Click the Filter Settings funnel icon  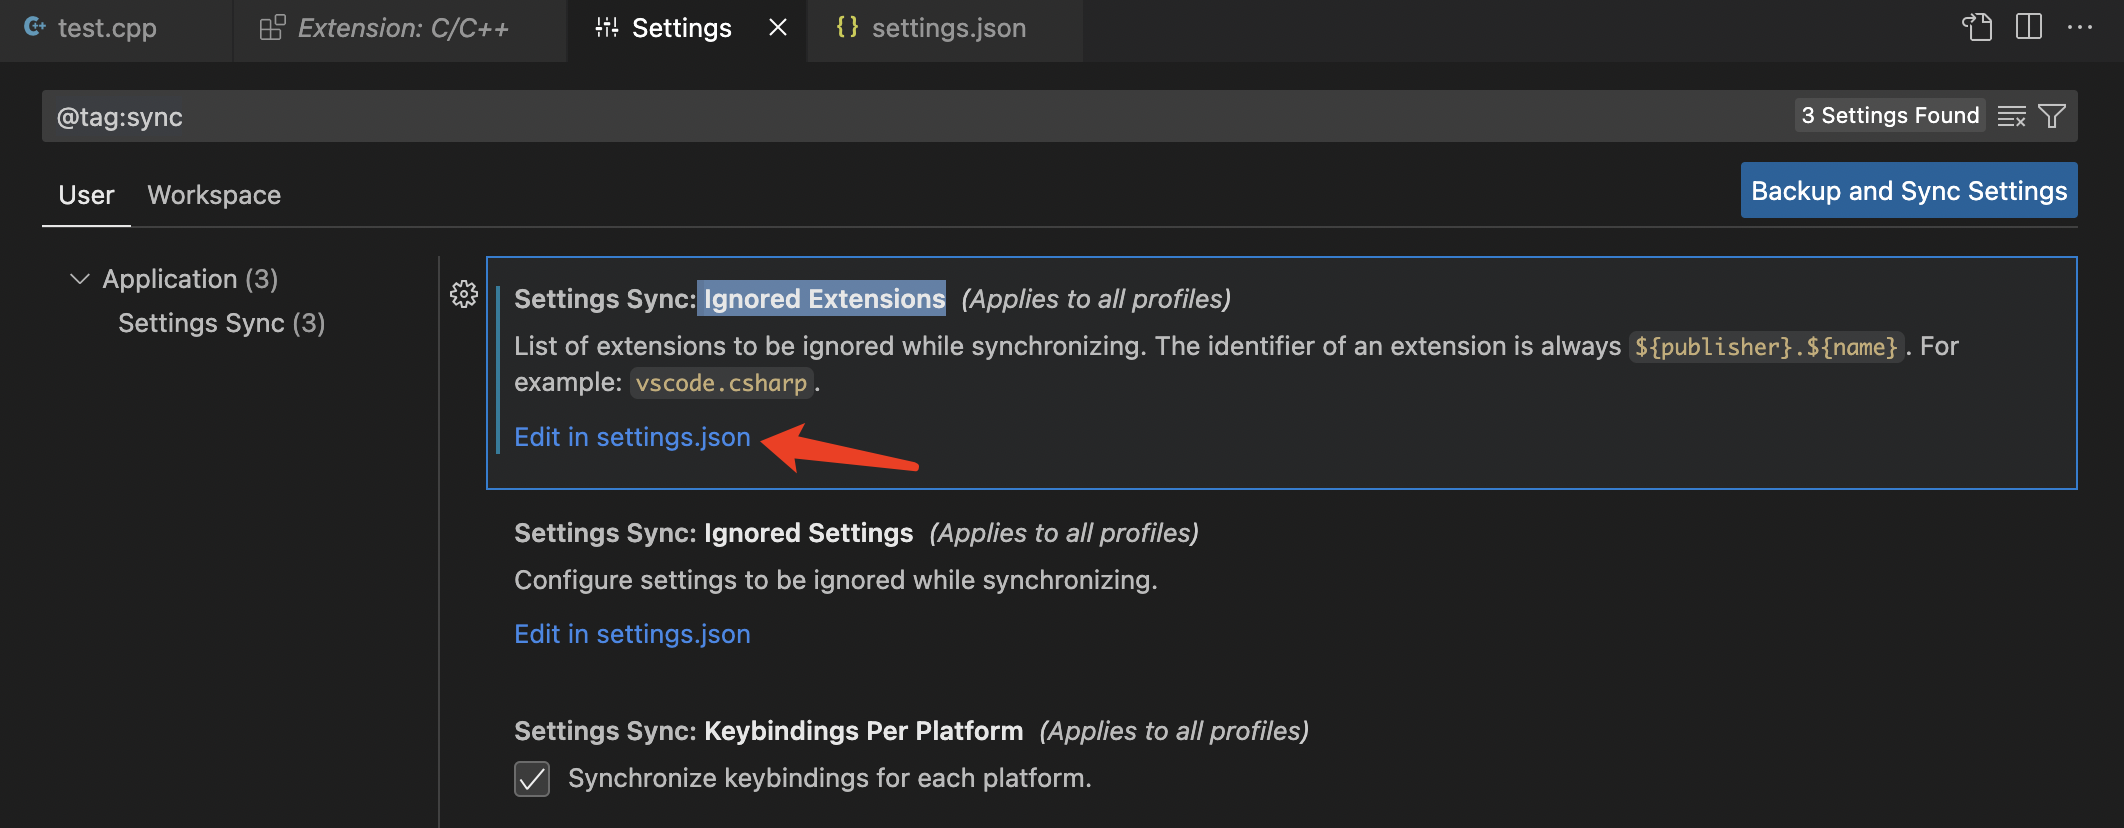[2052, 117]
